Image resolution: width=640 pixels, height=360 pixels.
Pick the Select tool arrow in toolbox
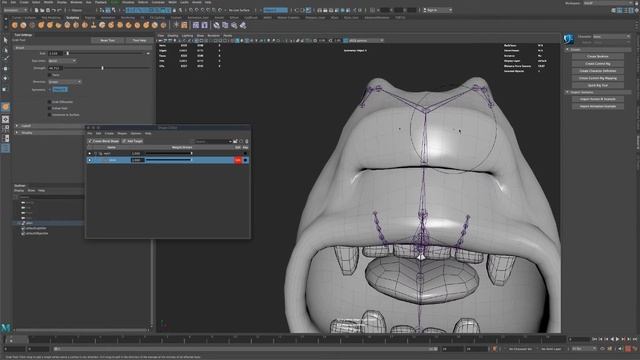(5, 40)
